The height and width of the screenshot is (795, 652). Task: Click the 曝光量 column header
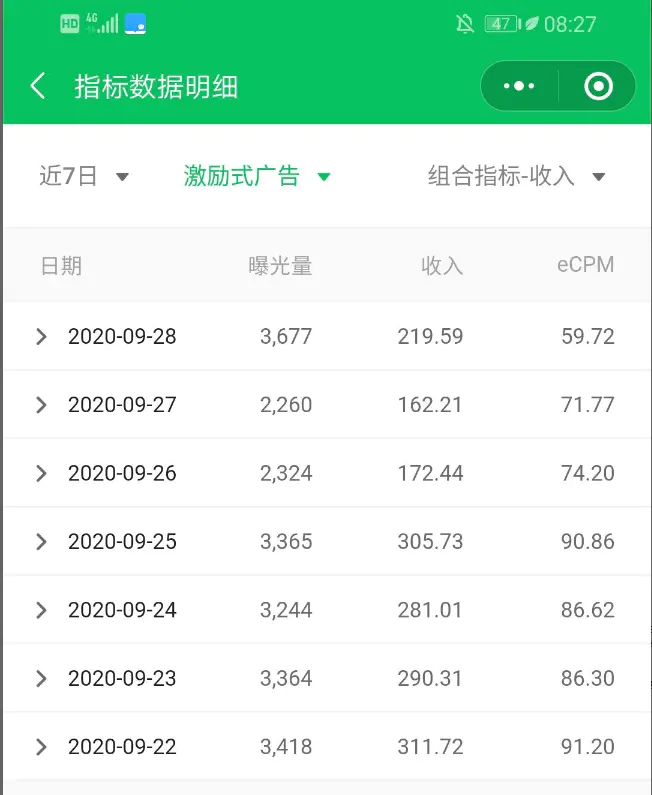(280, 265)
